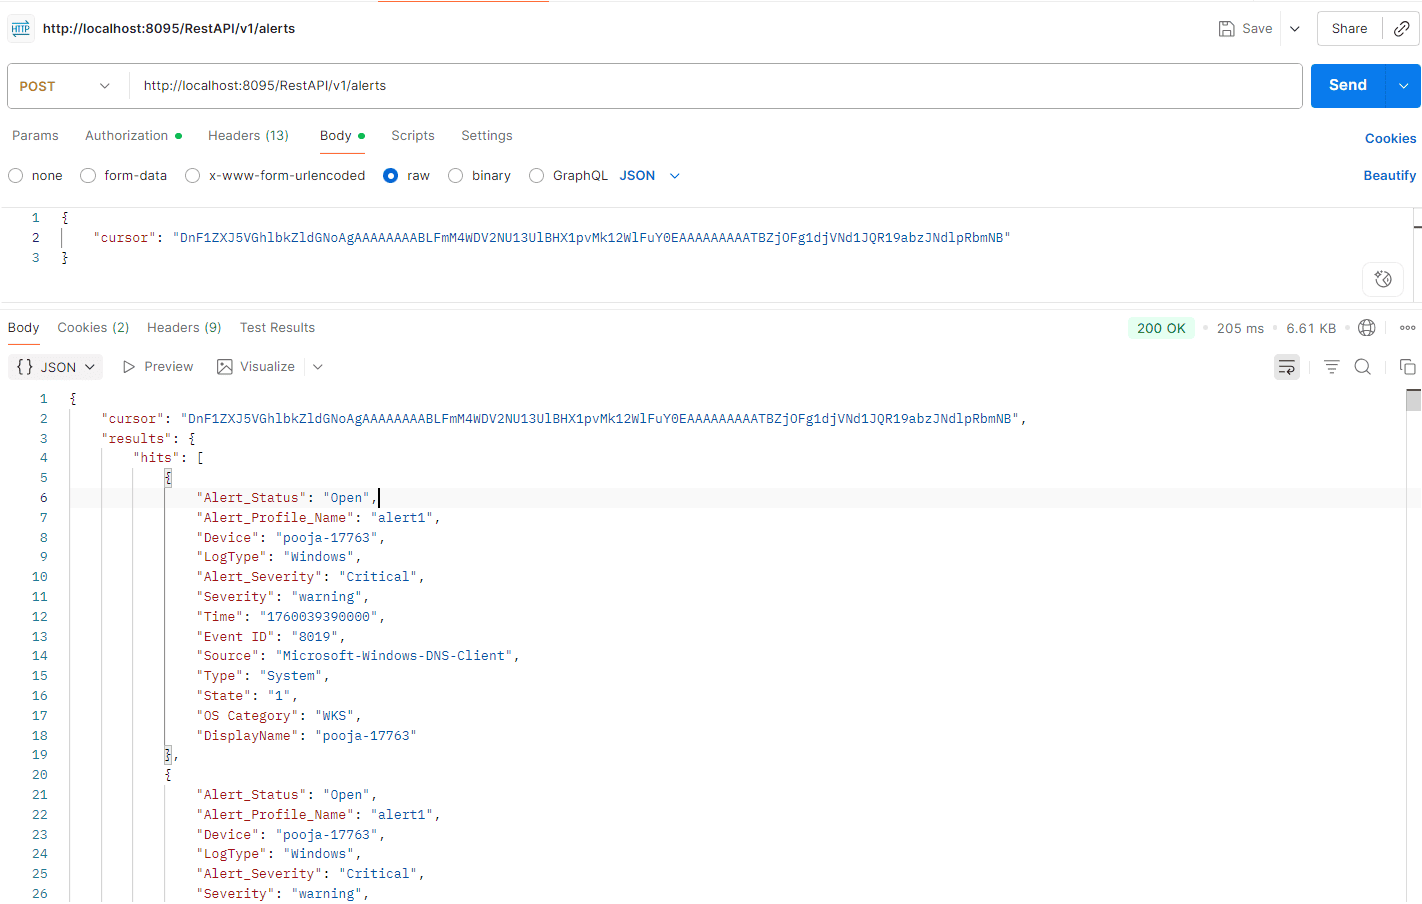1422x904 pixels.
Task: Toggle word wrap in the response viewer
Action: 1286,366
